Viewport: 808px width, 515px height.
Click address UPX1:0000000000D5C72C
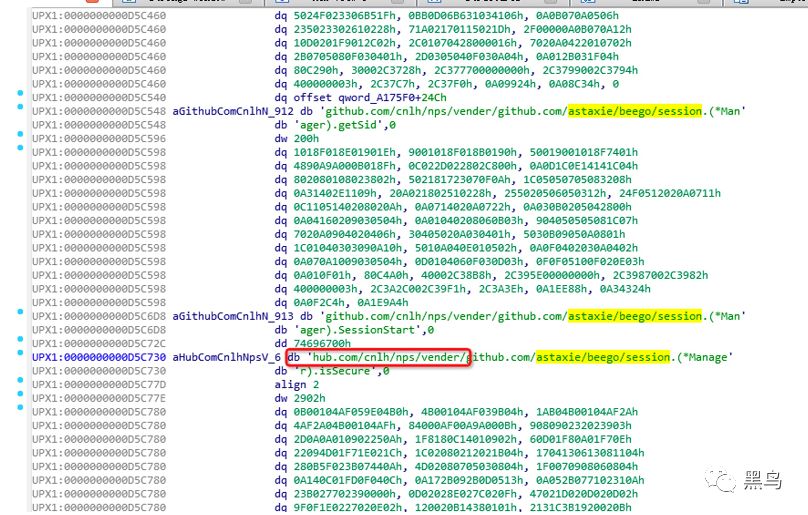click(99, 344)
